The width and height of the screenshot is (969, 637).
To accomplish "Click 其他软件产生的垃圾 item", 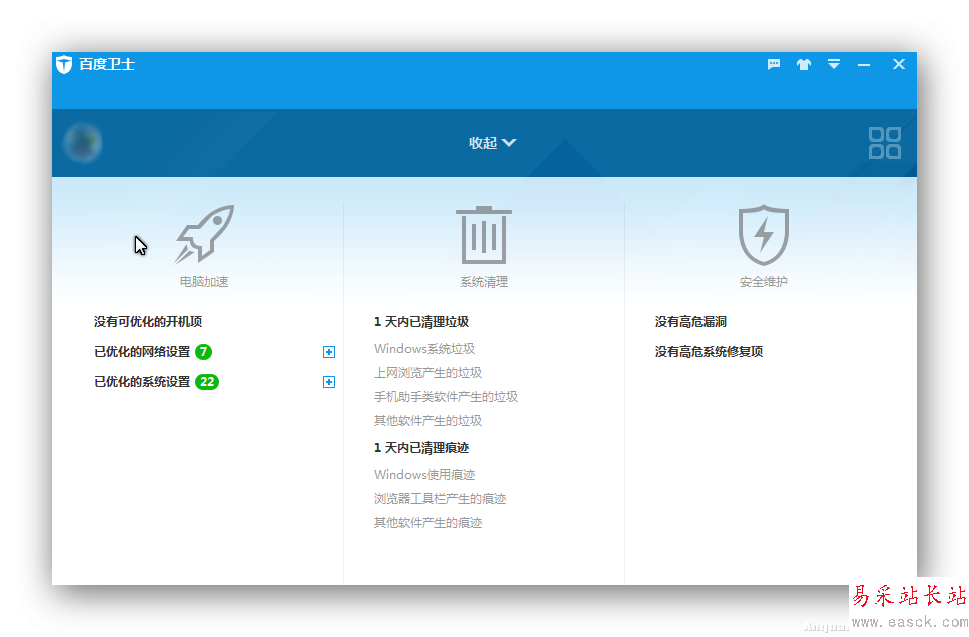I will point(428,421).
